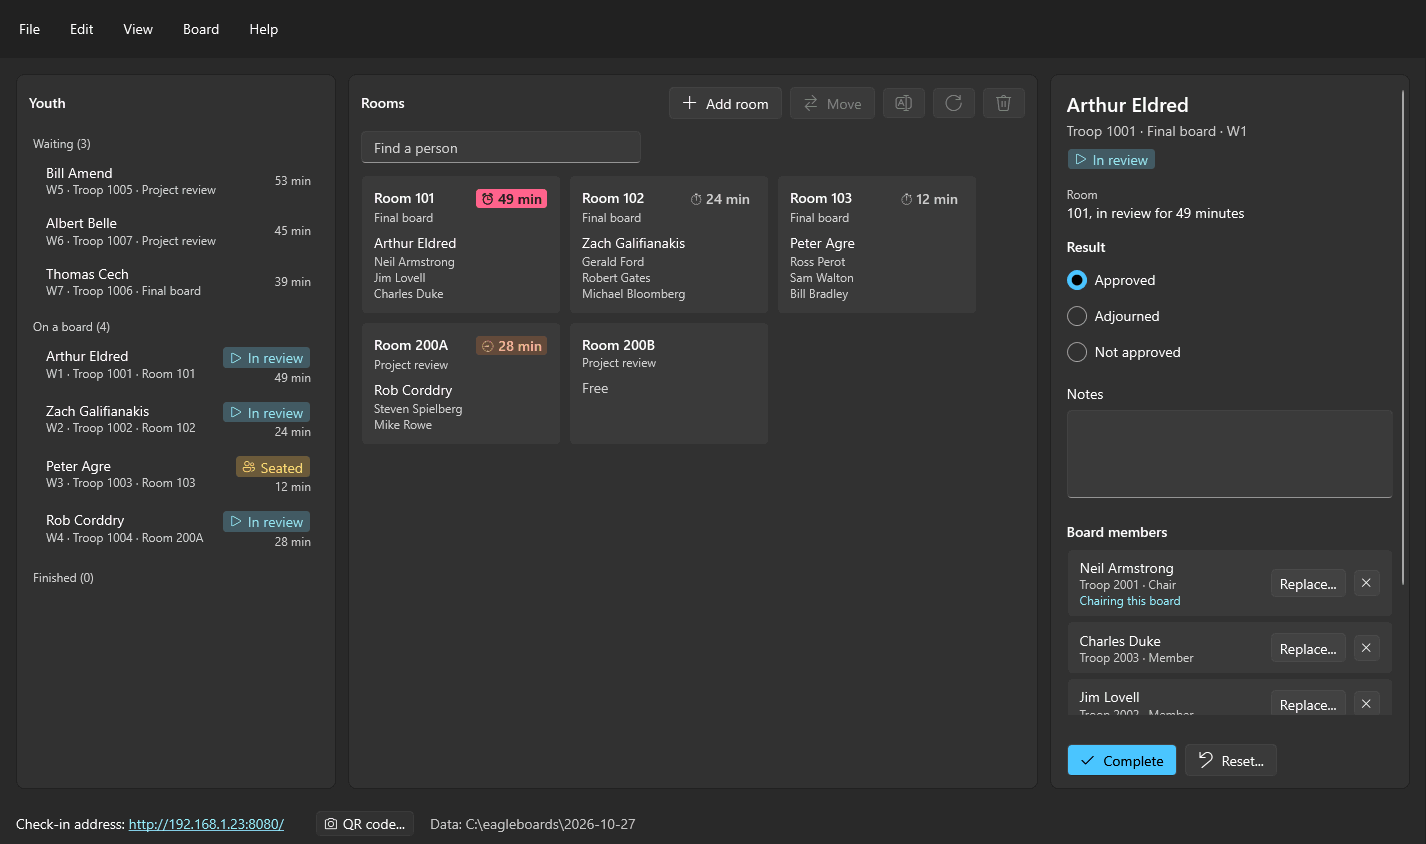The image size is (1426, 844).
Task: Click the Complete button
Action: click(1122, 760)
